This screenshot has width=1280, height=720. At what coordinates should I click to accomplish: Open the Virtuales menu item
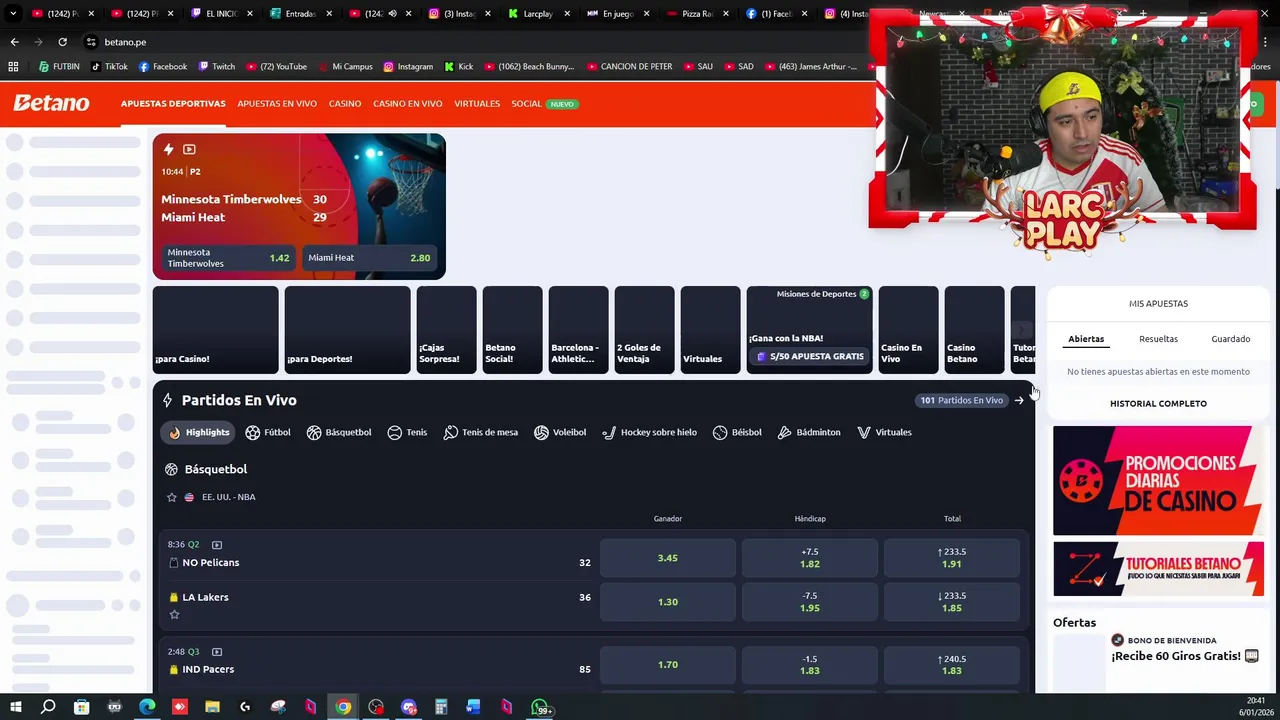click(x=477, y=104)
